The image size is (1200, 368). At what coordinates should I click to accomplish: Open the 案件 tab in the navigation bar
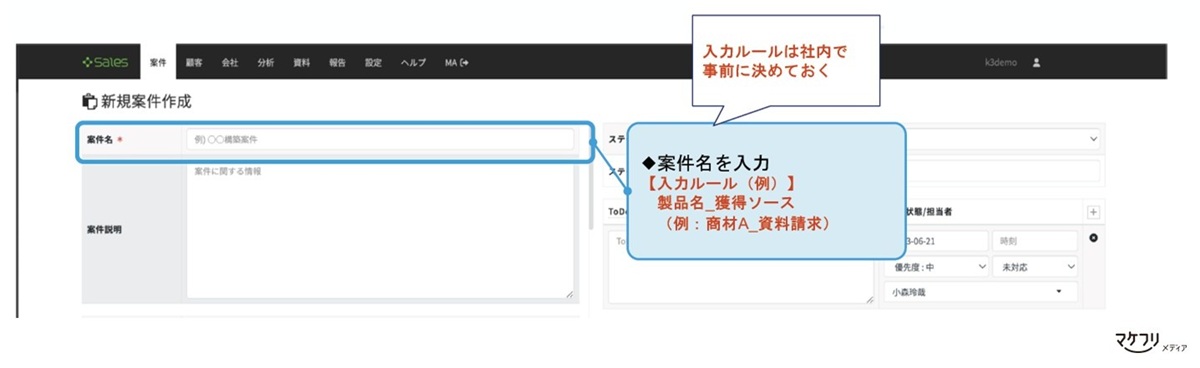(158, 62)
